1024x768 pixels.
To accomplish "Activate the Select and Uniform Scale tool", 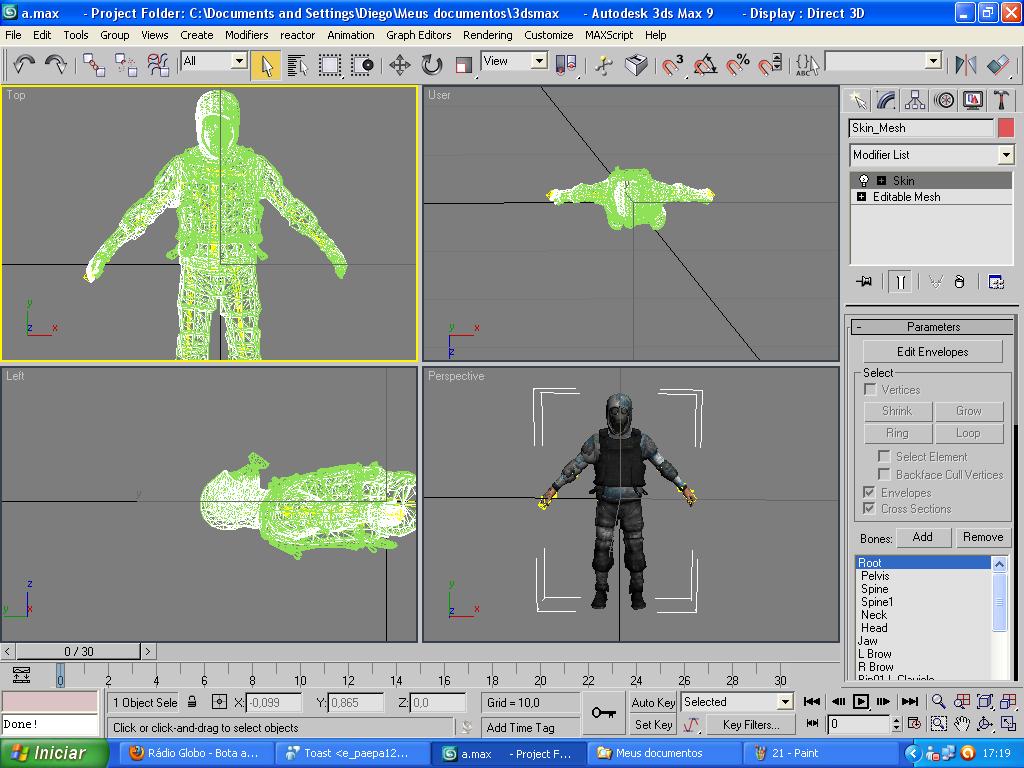I will pyautogui.click(x=463, y=65).
